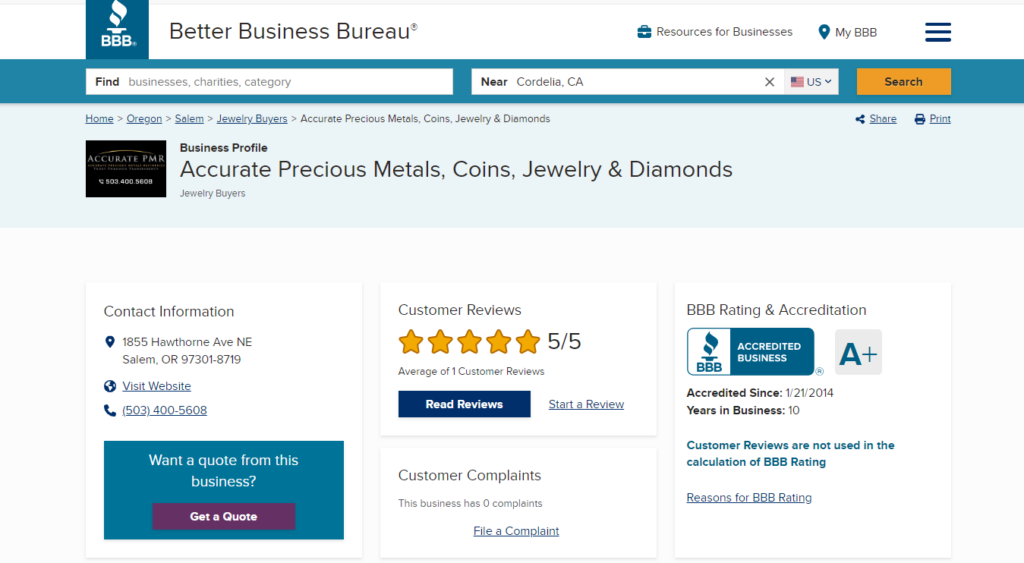Click the Print printer icon
1024x563 pixels.
tap(919, 119)
